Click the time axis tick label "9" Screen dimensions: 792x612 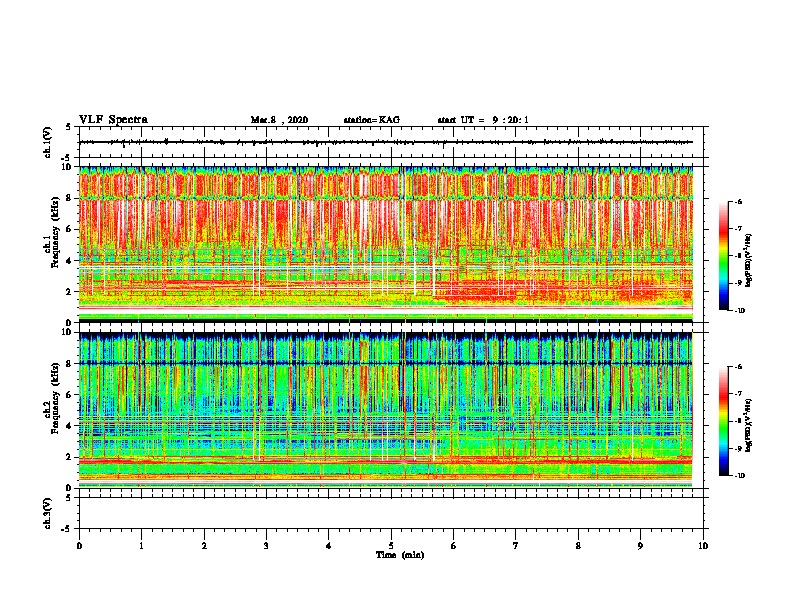tap(640, 546)
